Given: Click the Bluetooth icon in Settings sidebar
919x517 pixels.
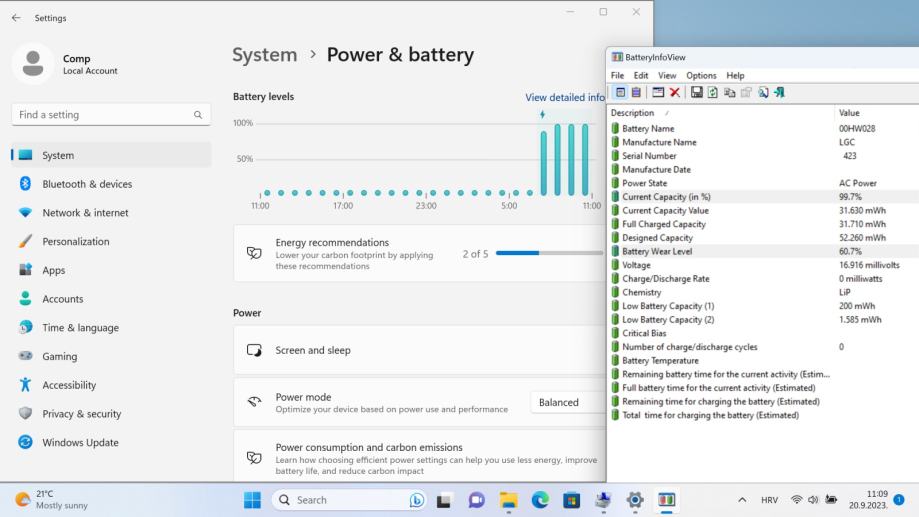Looking at the screenshot, I should (25, 183).
